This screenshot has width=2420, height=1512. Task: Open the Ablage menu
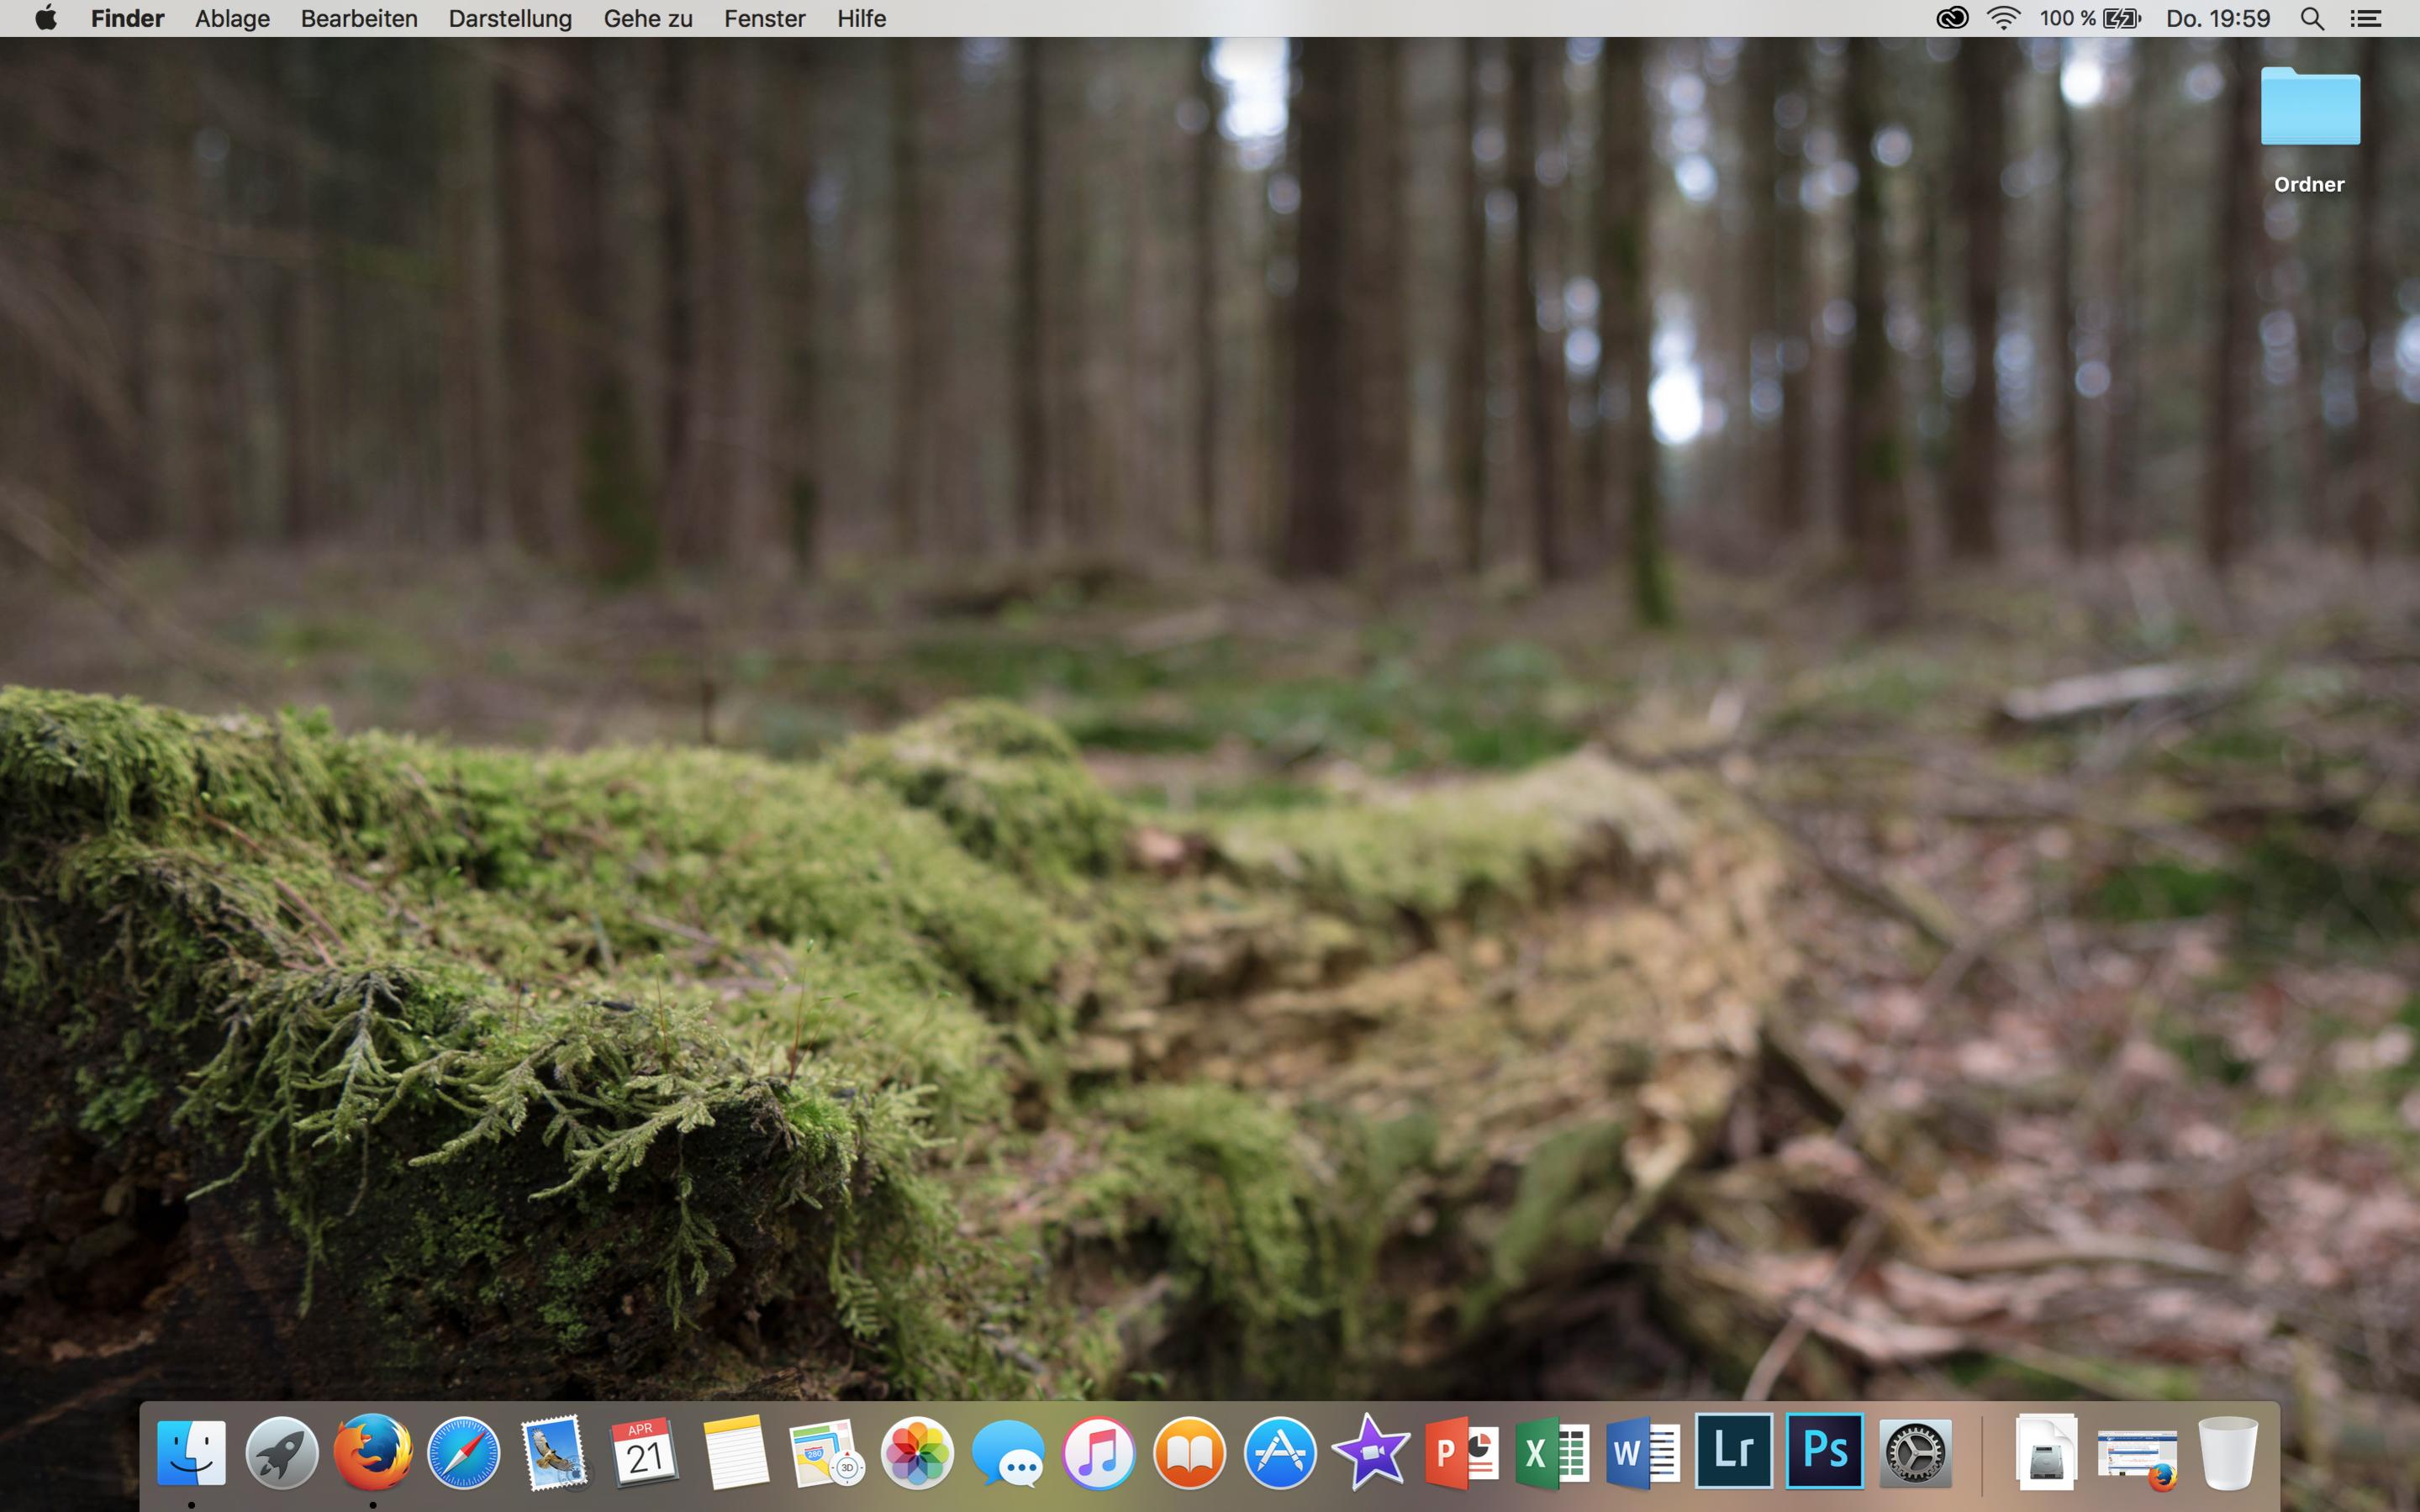(232, 18)
